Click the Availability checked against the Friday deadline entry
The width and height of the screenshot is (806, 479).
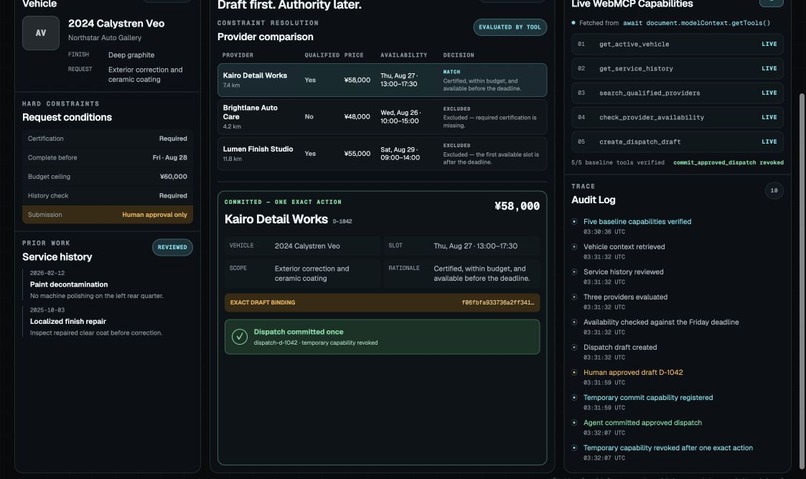tap(661, 322)
